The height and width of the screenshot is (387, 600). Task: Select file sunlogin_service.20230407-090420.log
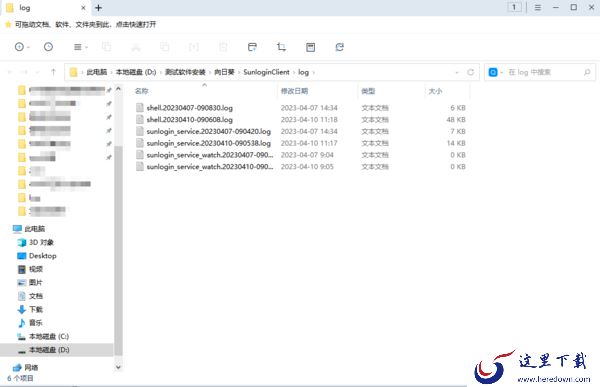click(209, 131)
